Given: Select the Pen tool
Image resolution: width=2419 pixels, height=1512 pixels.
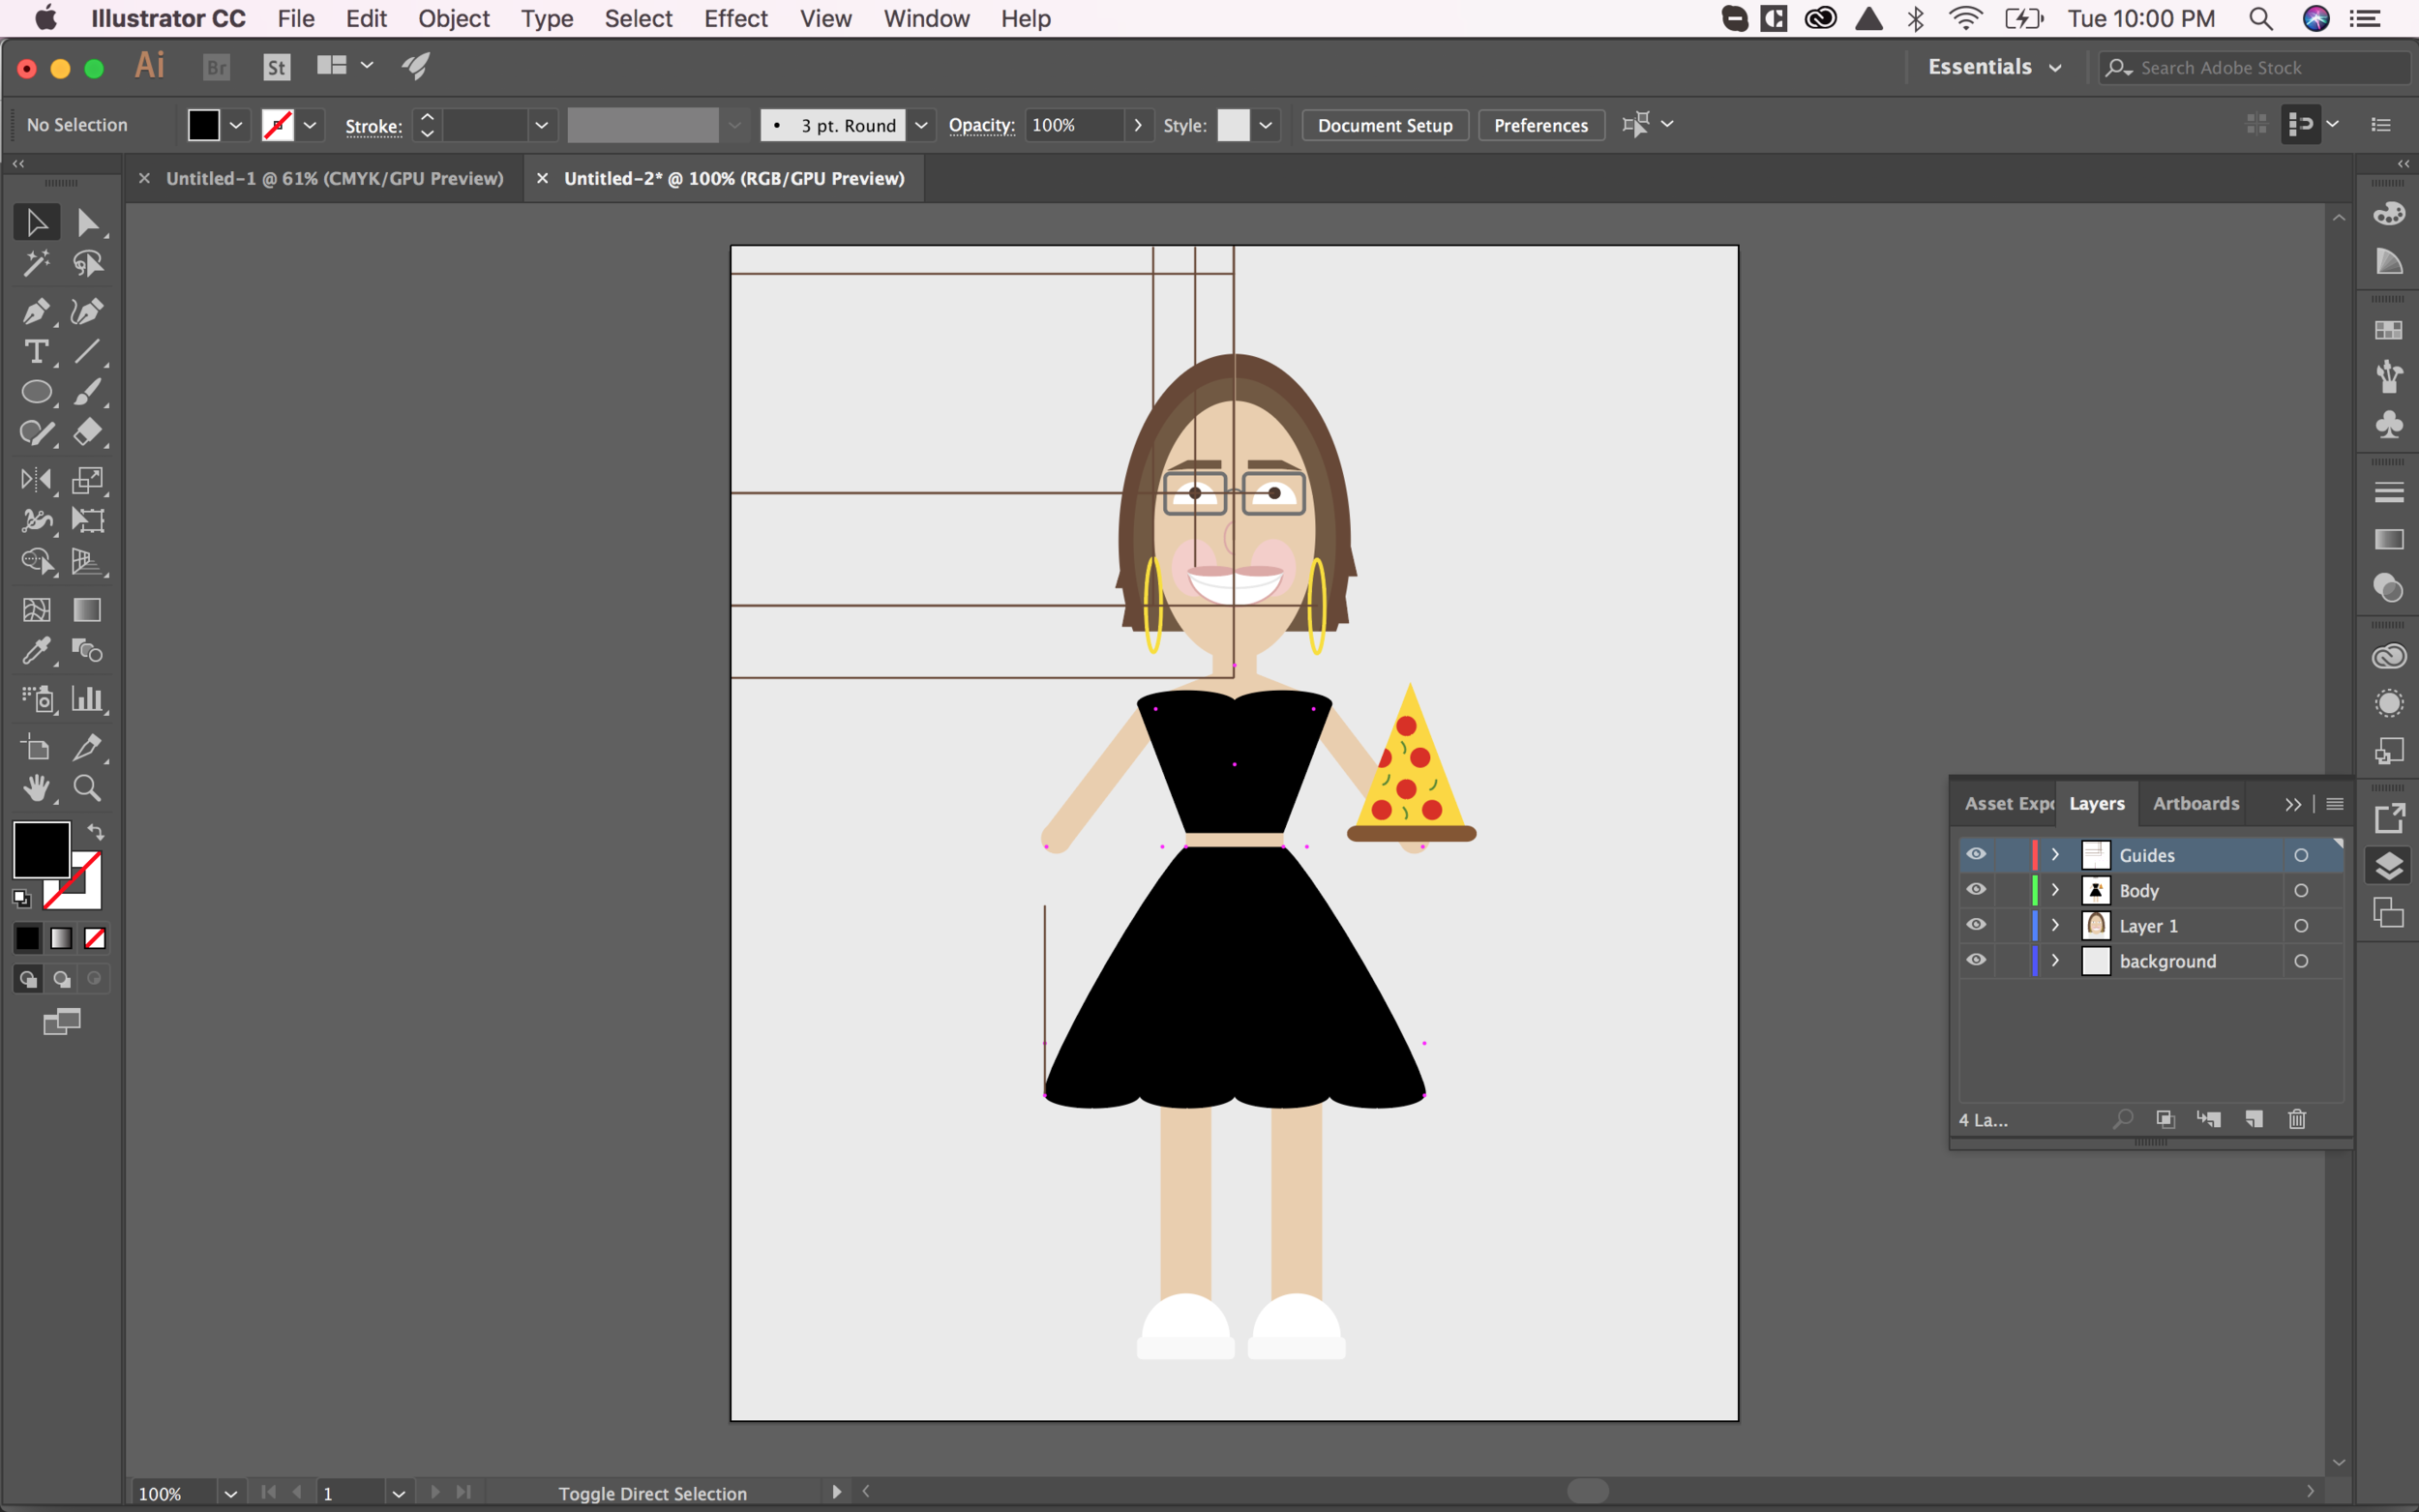Looking at the screenshot, I should point(36,311).
